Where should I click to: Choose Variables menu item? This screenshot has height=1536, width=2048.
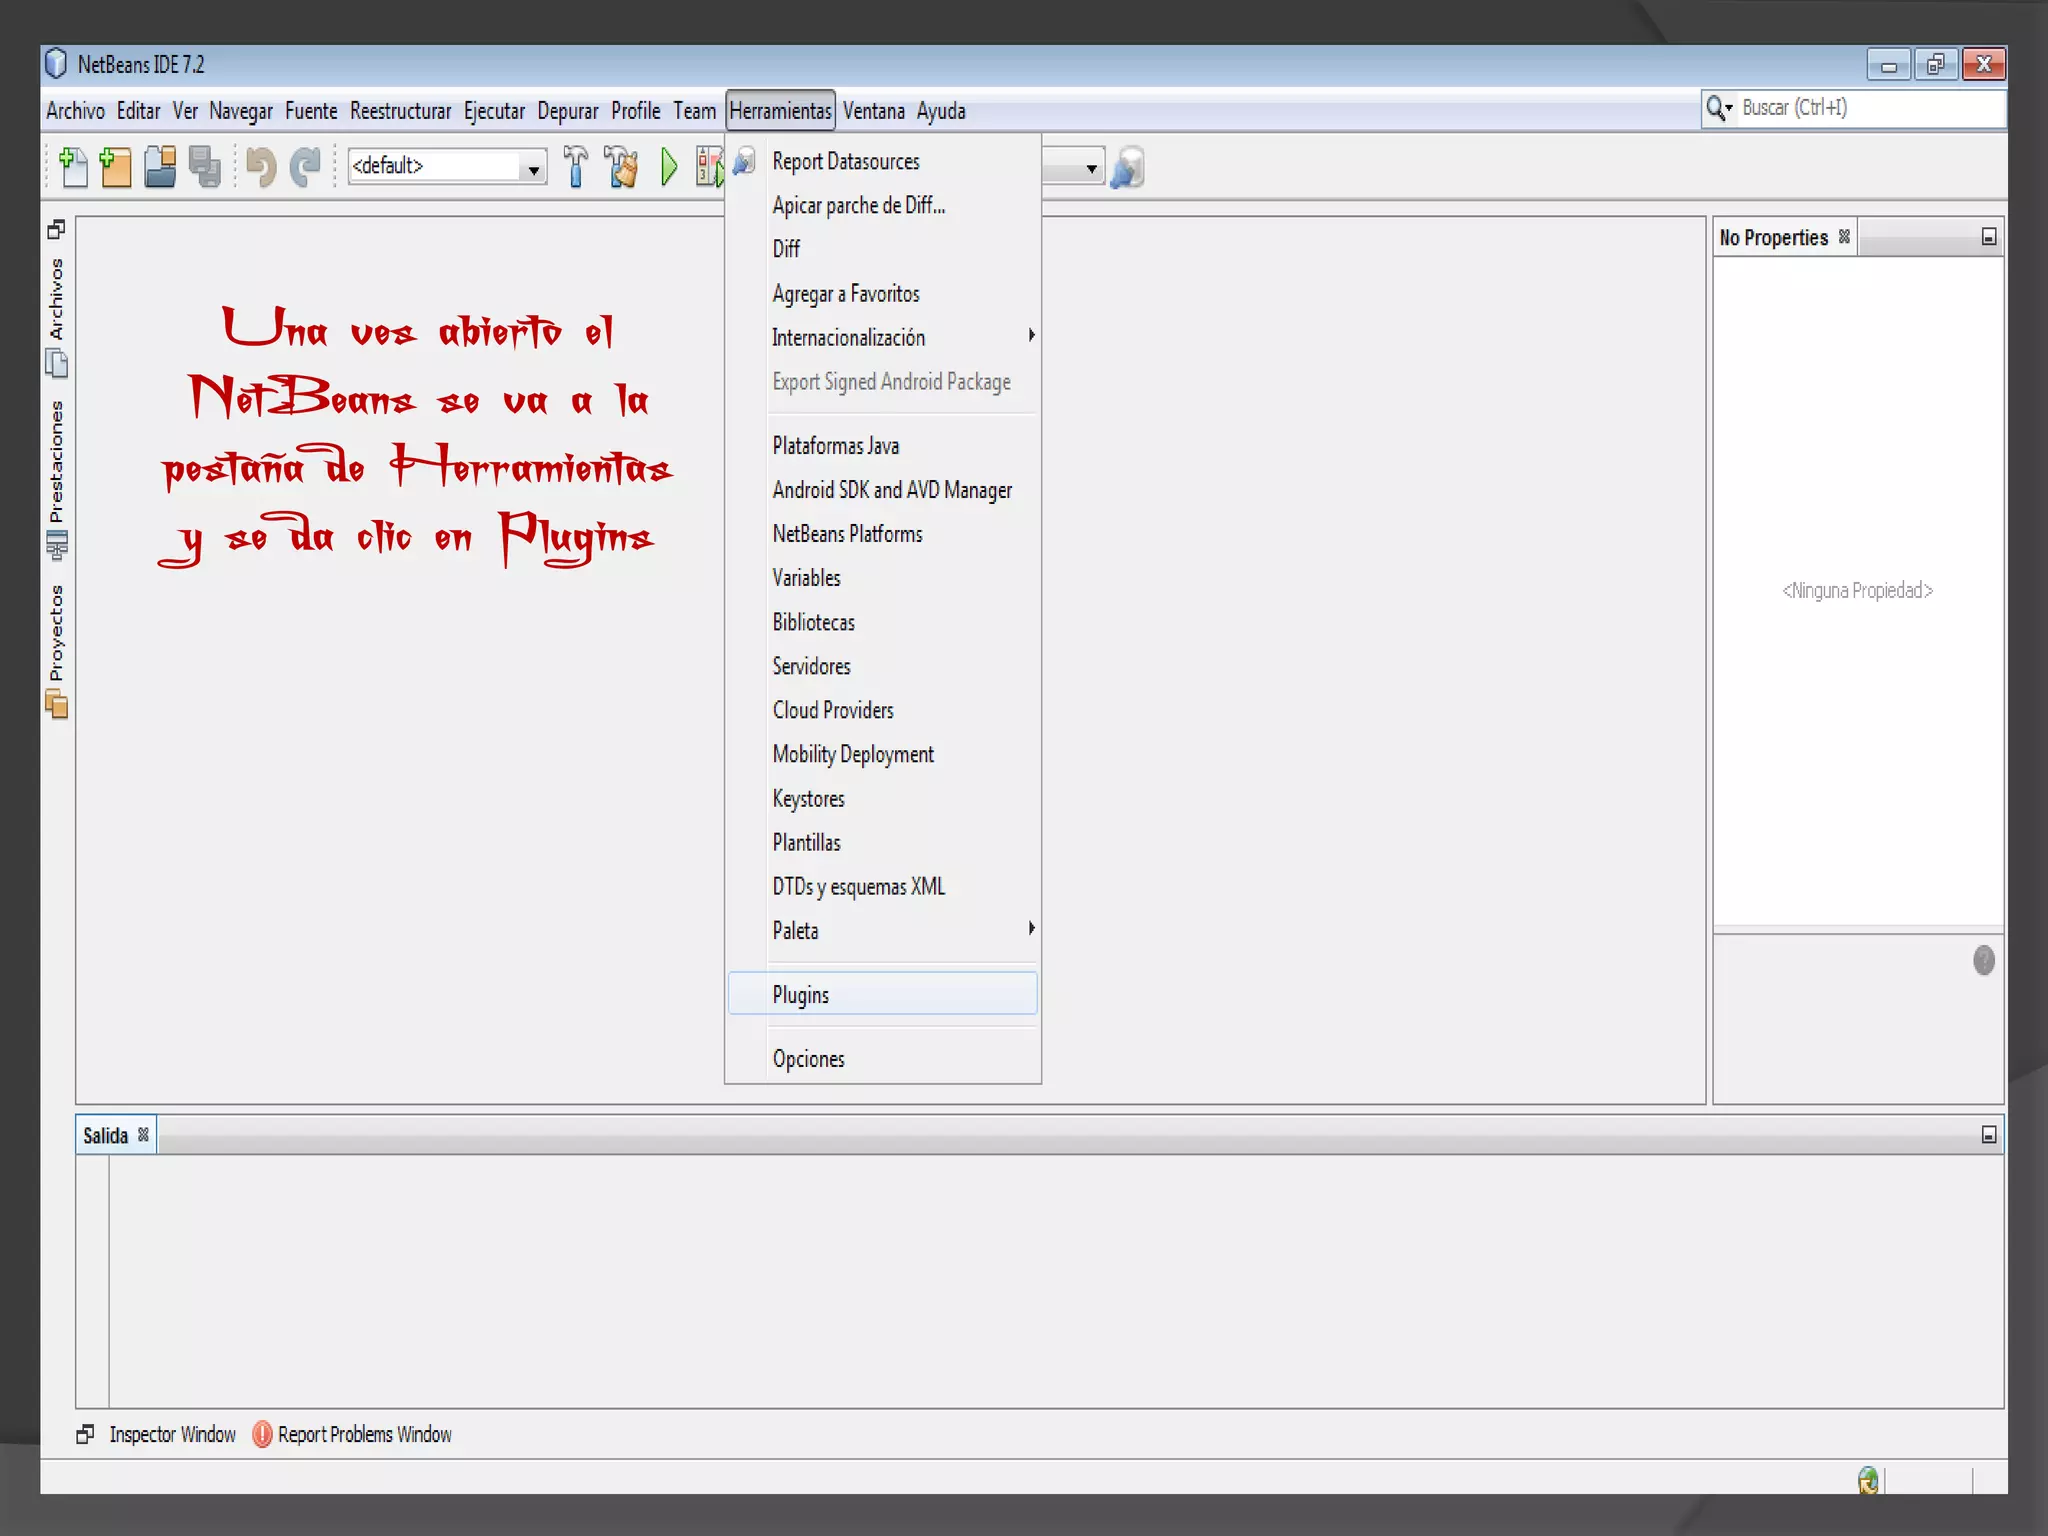tap(882, 577)
